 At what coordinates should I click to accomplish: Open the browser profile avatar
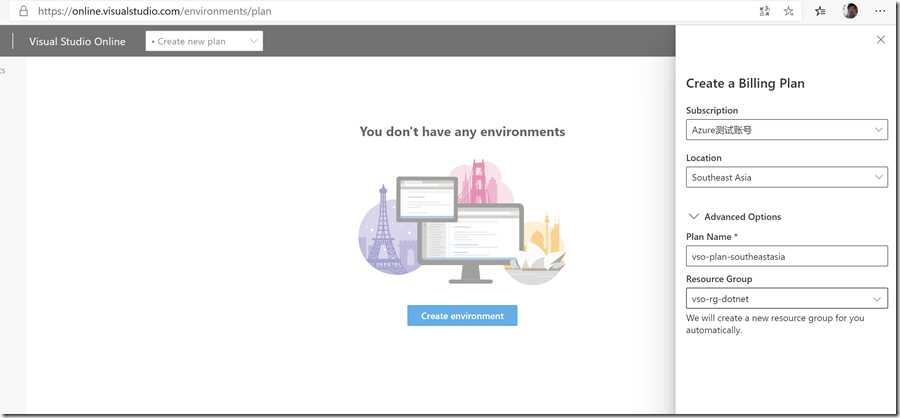point(851,11)
